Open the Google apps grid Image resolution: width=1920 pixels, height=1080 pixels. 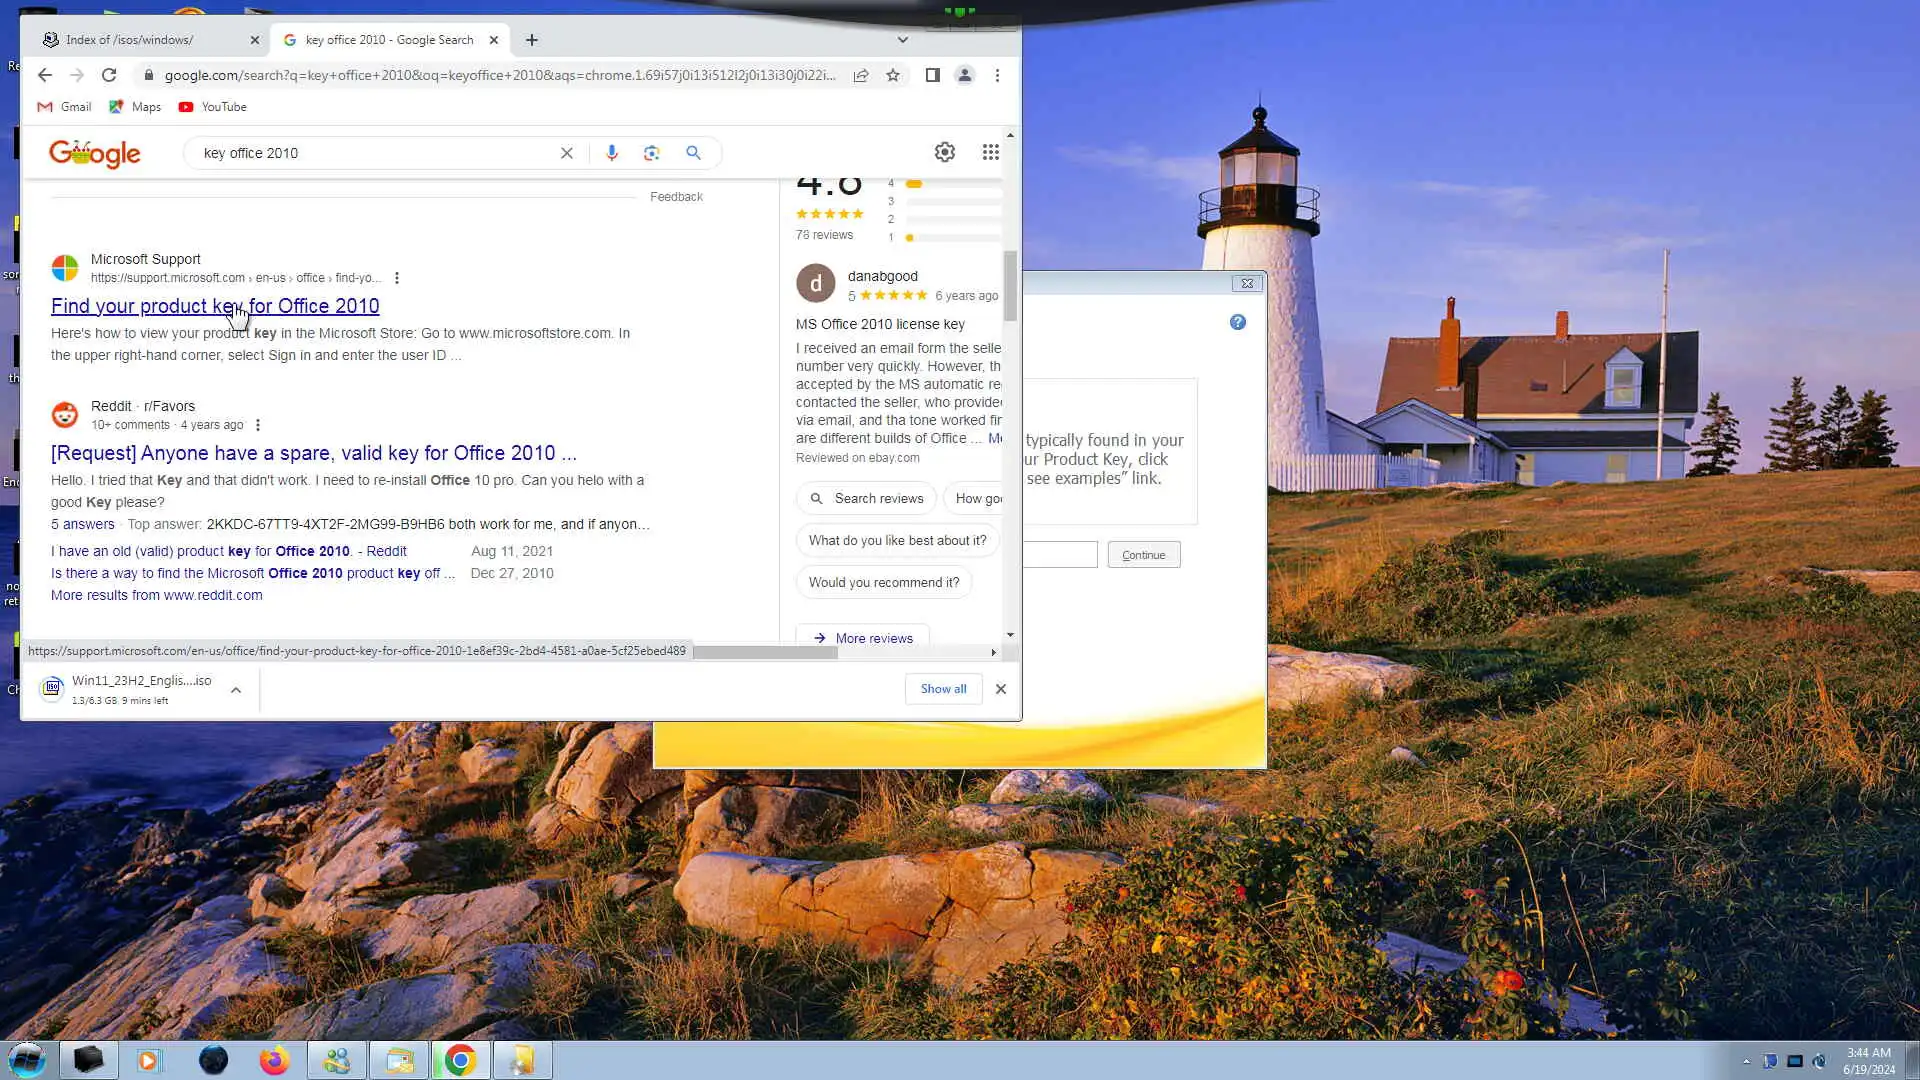coord(990,152)
